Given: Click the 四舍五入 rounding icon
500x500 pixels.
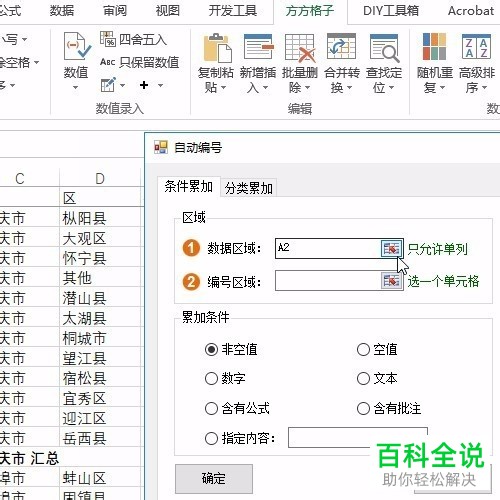Looking at the screenshot, I should (x=108, y=39).
